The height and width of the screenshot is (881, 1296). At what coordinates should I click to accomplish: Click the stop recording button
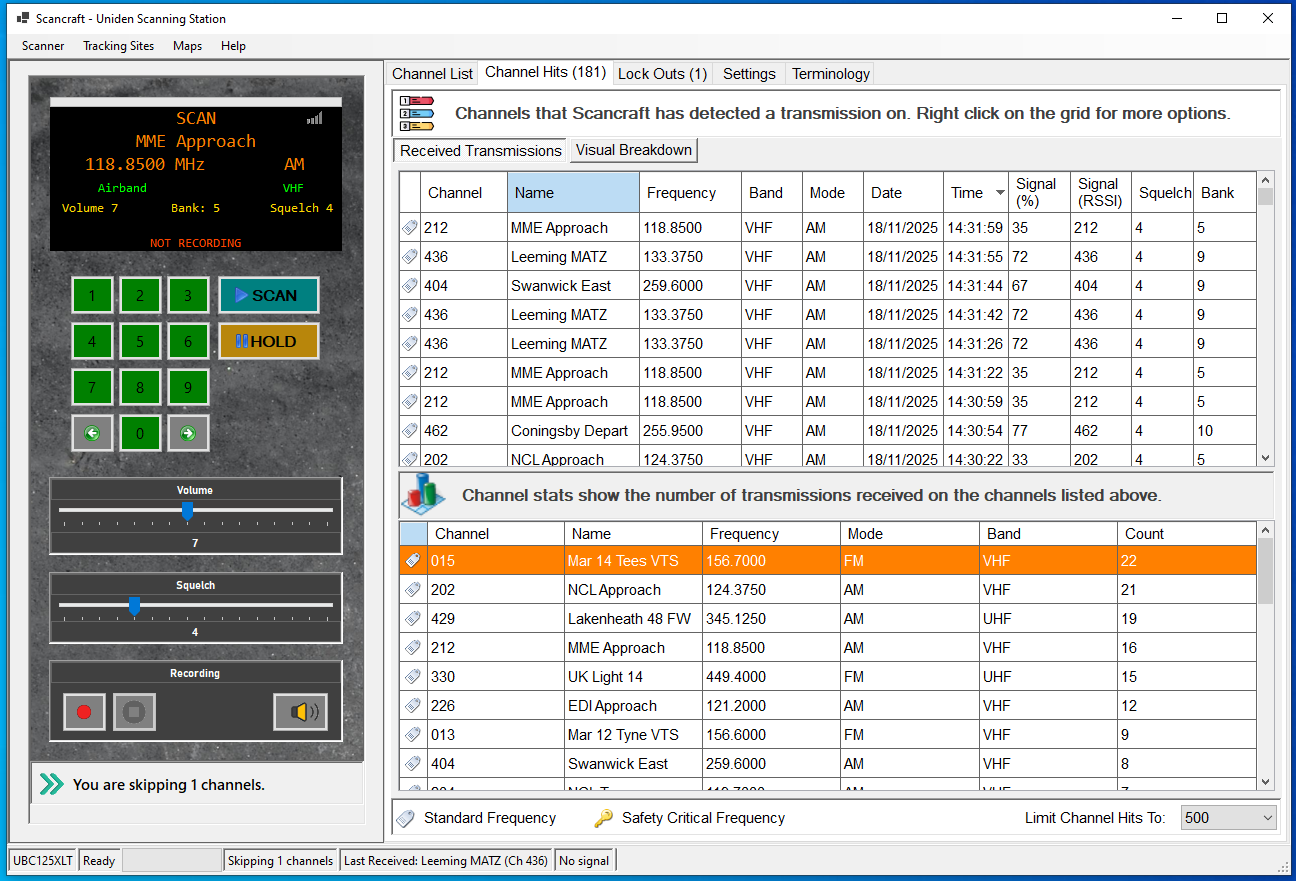click(135, 712)
